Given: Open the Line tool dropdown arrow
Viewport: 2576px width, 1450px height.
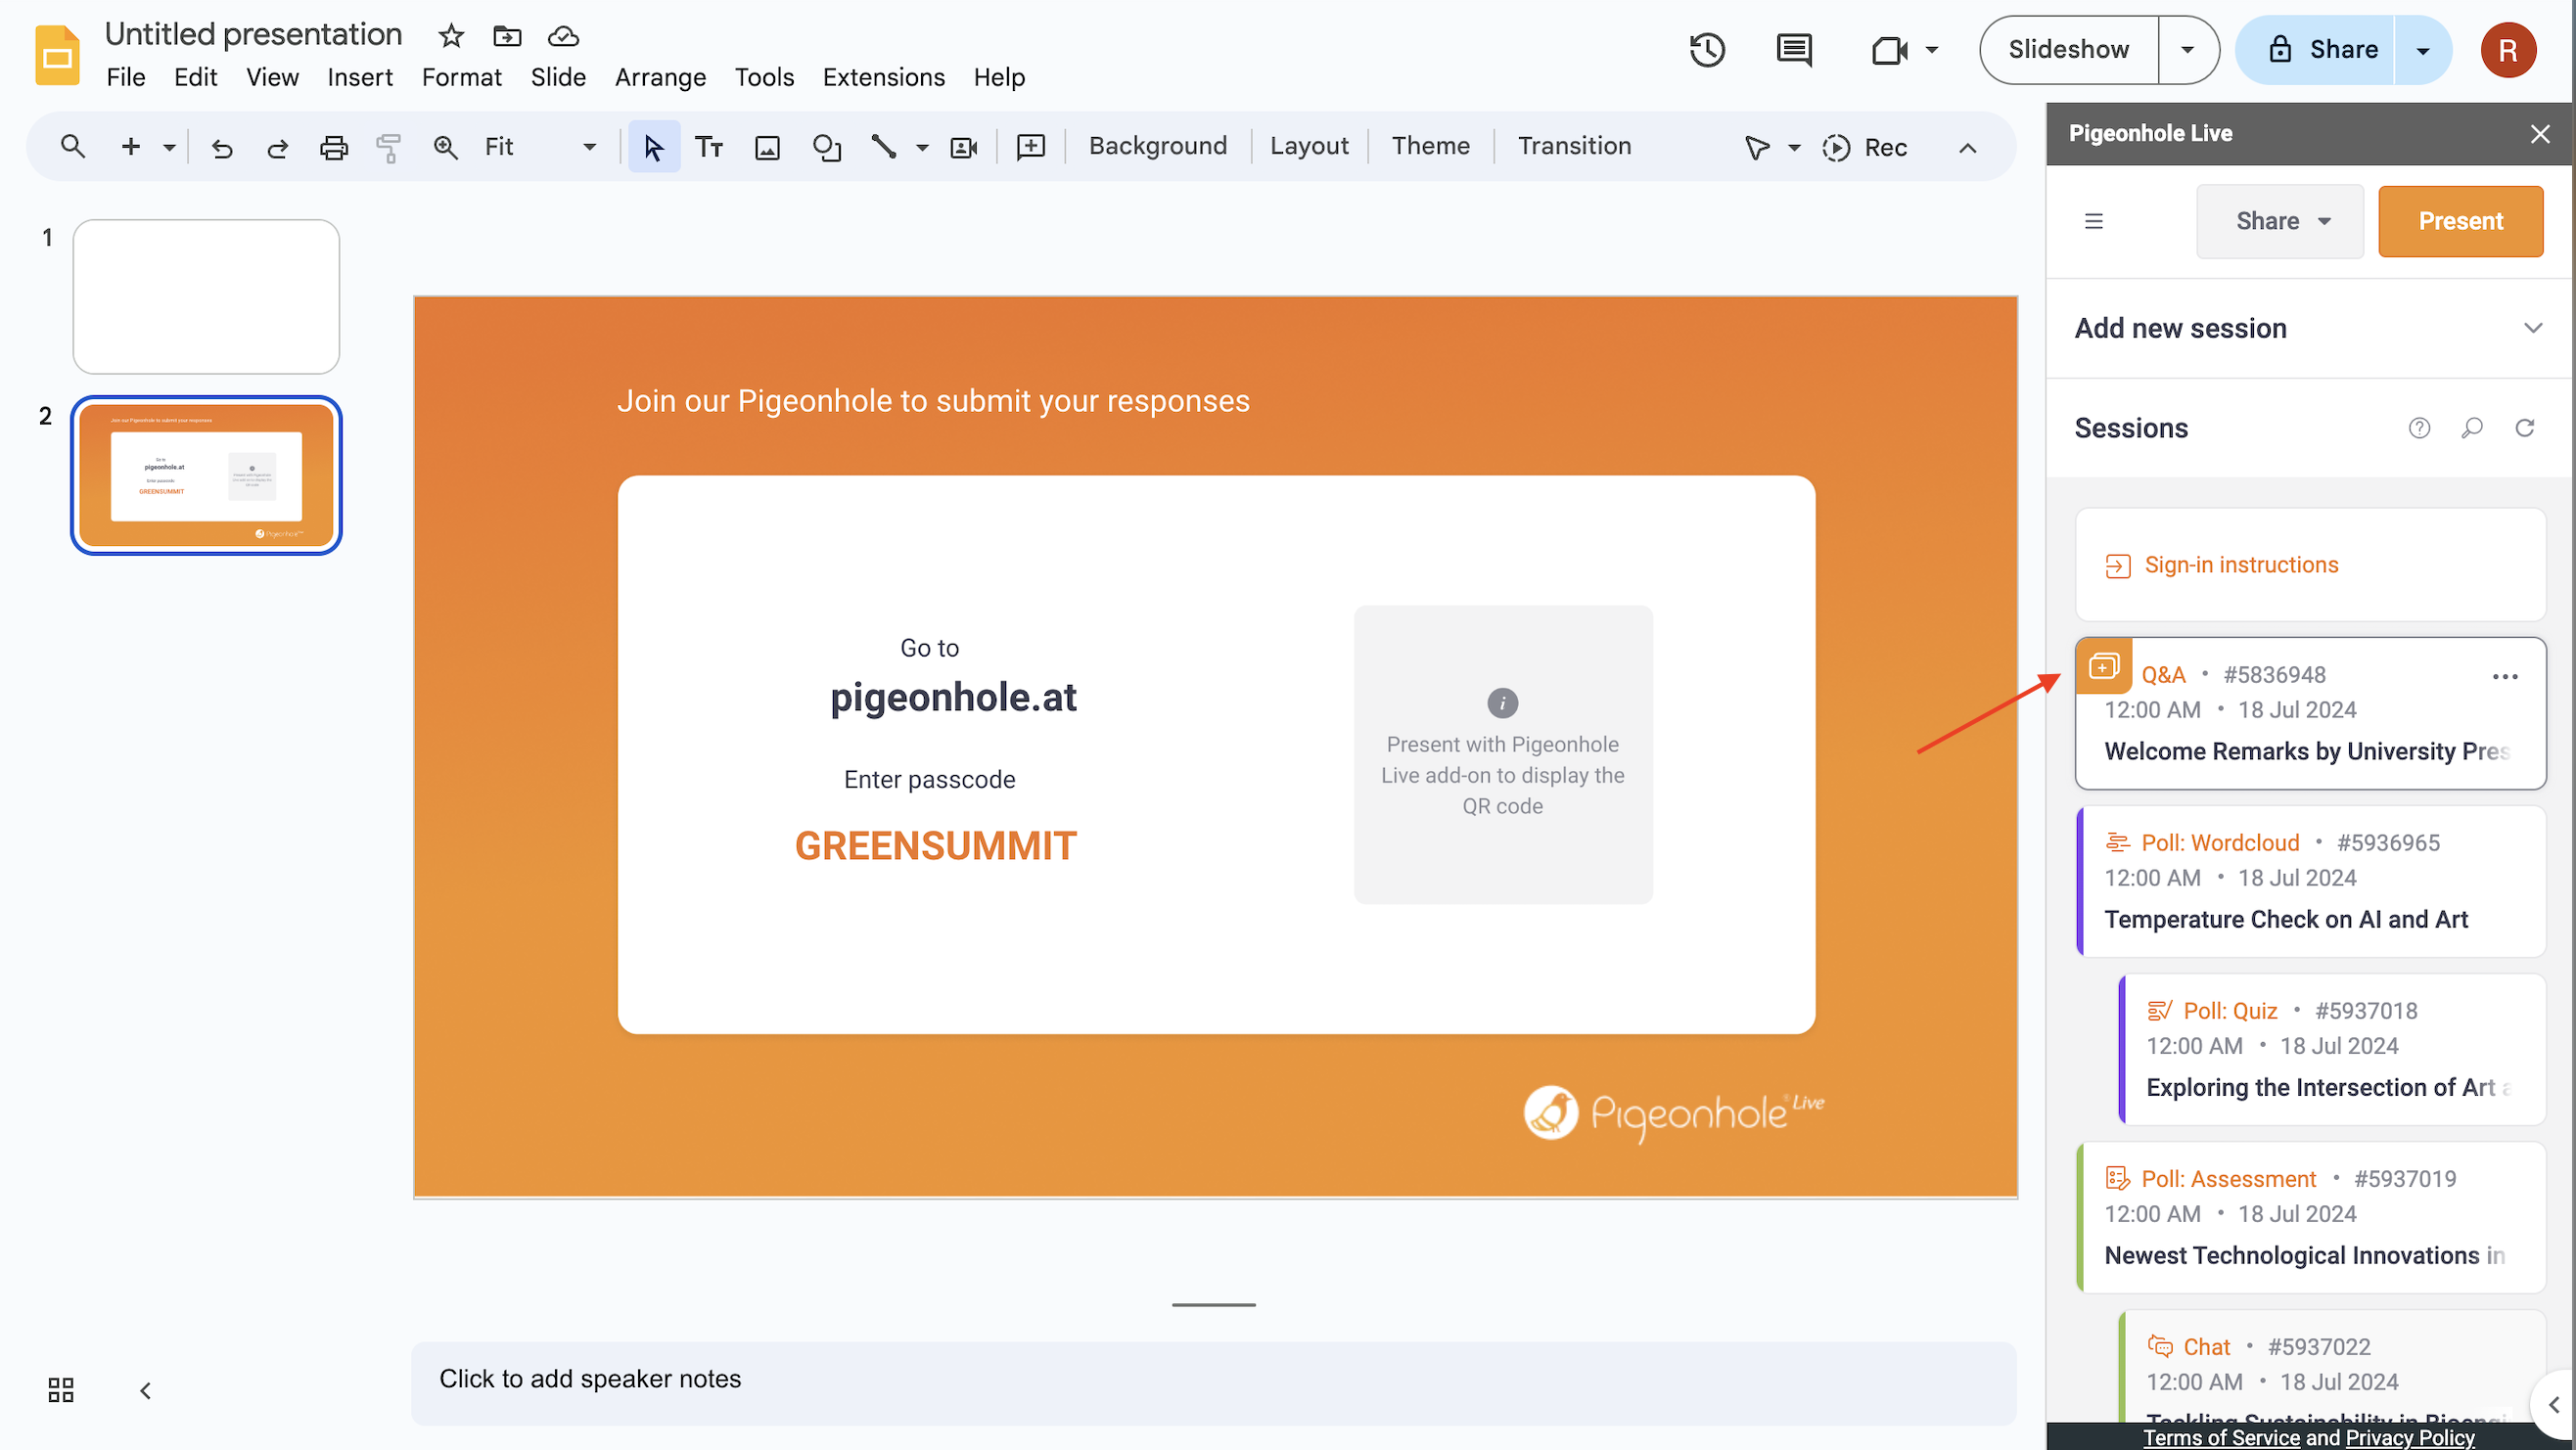Looking at the screenshot, I should [922, 148].
